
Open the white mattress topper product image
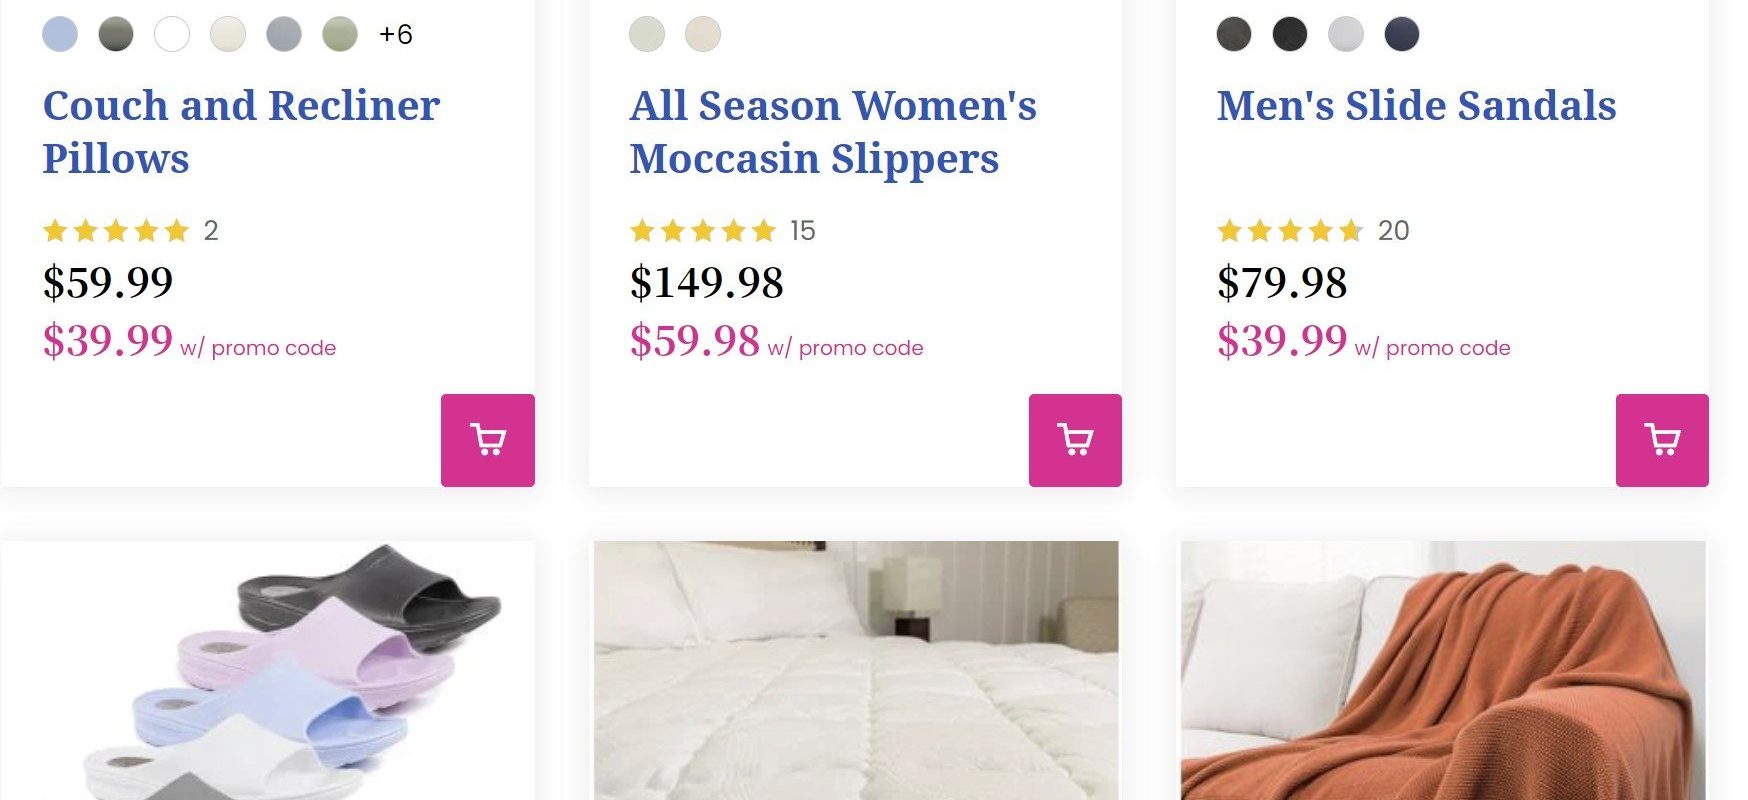856,670
